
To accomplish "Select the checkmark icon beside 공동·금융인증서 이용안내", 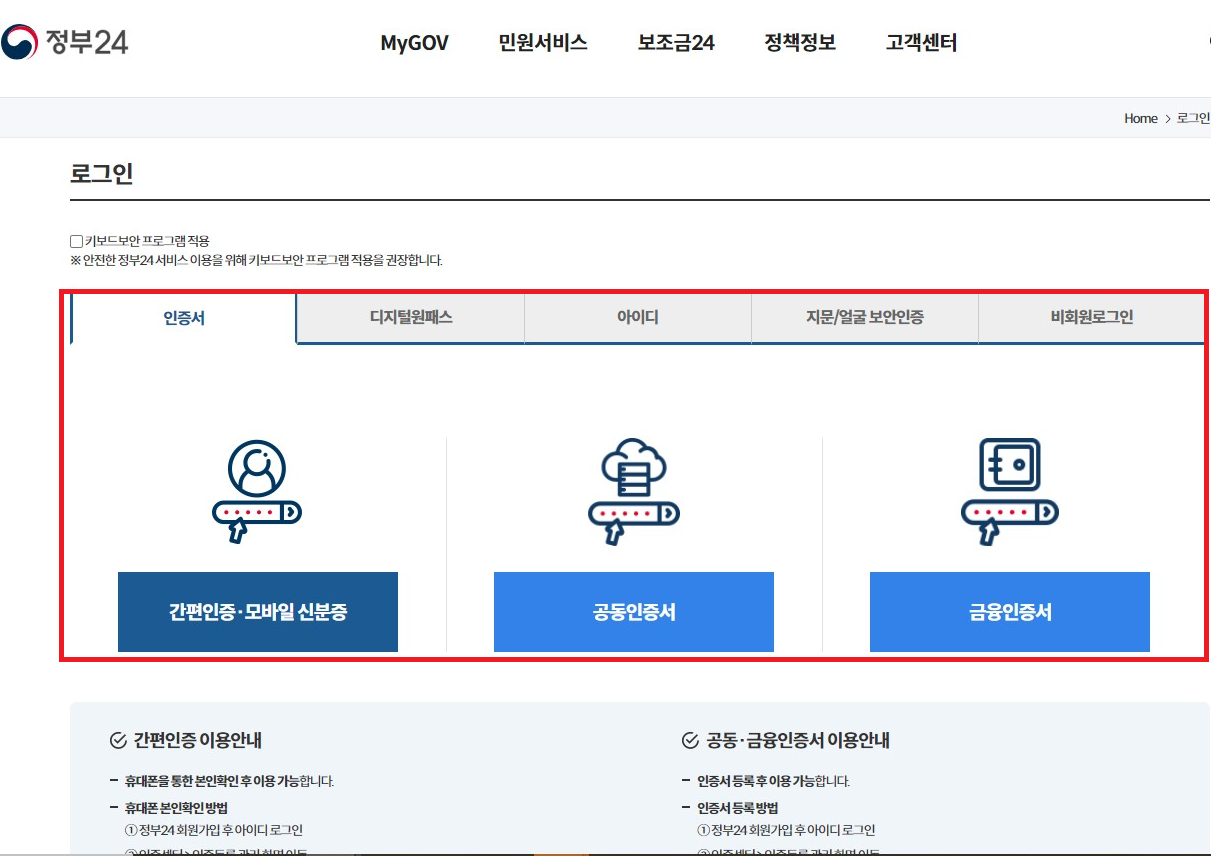I will pyautogui.click(x=690, y=741).
